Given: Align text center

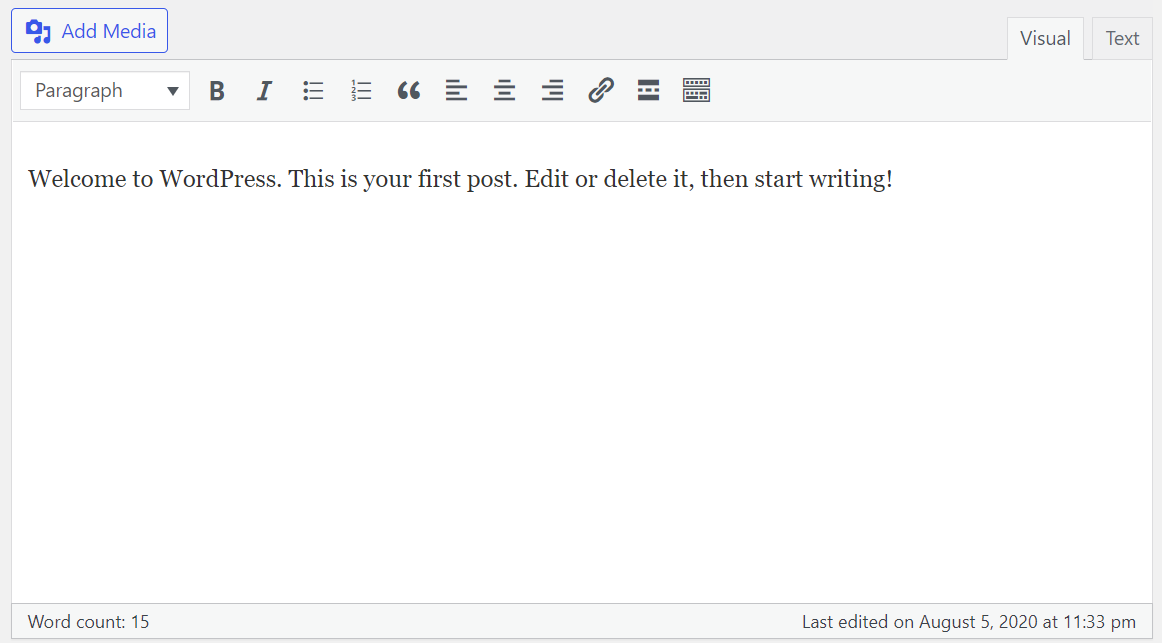Looking at the screenshot, I should (x=505, y=90).
